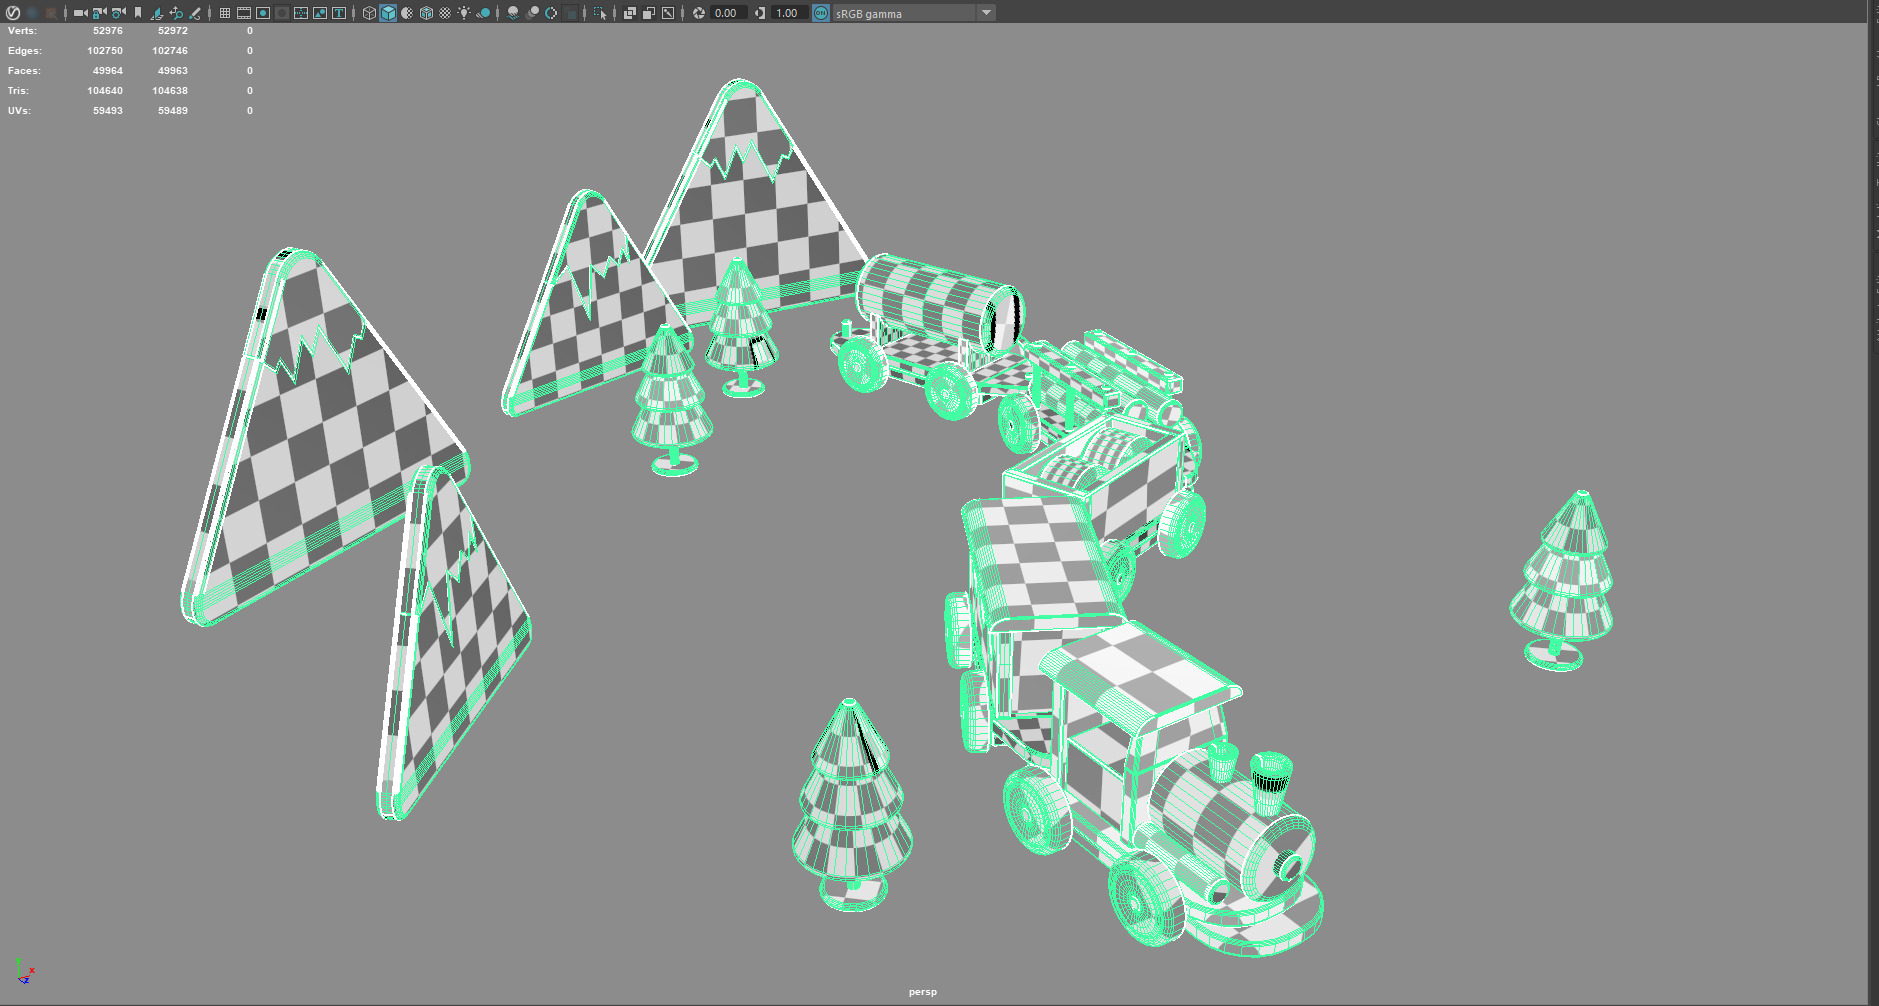Toggle the Textured checker-sphere icon
Screen dimensions: 1879x1006
pyautogui.click(x=445, y=13)
